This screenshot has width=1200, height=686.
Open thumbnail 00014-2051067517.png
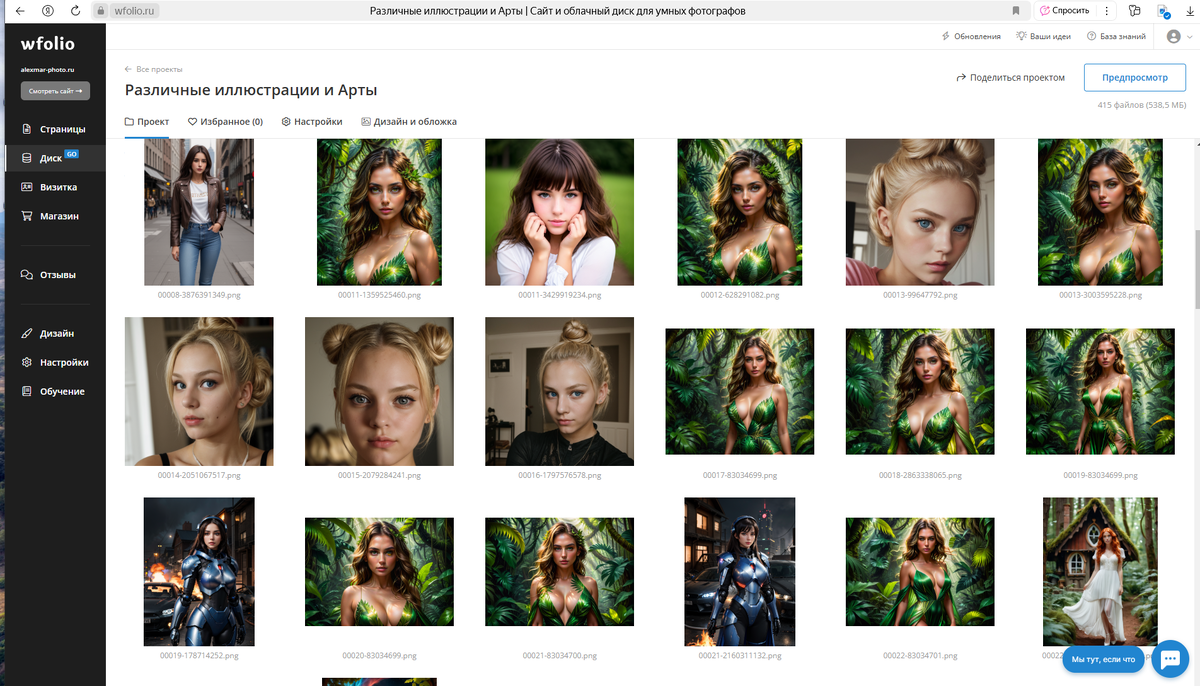tap(199, 392)
